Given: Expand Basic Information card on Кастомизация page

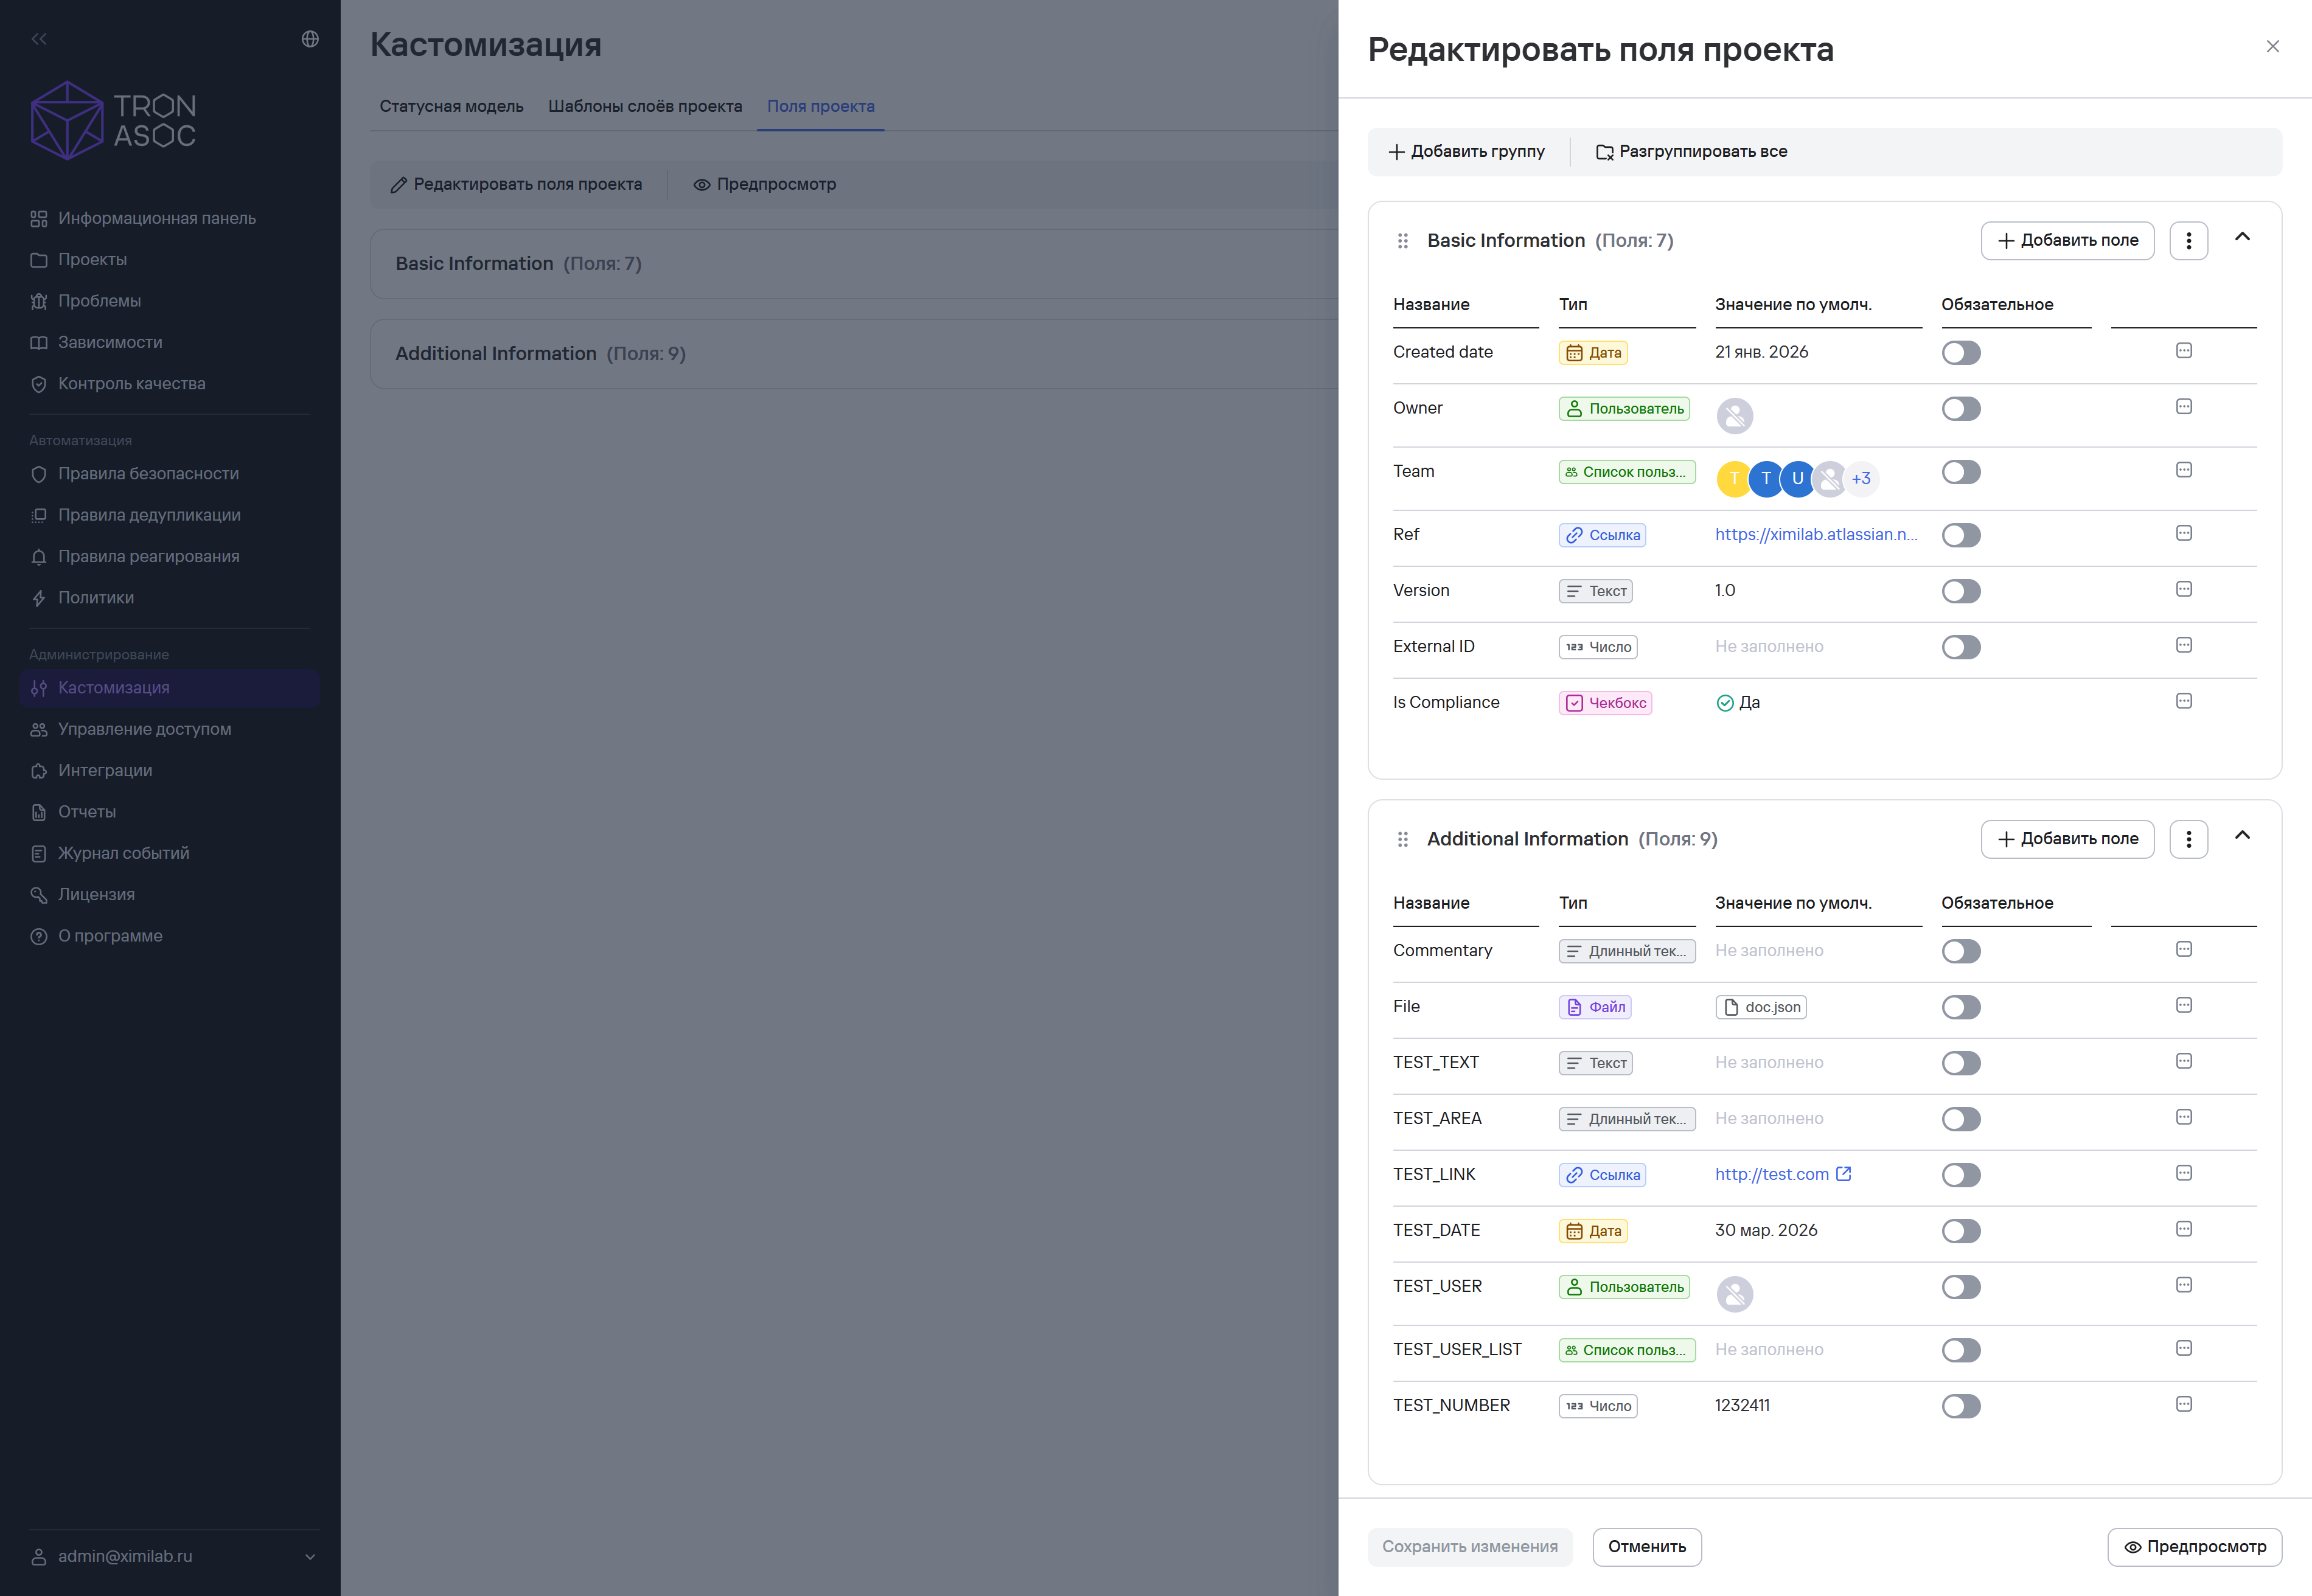Looking at the screenshot, I should 853,264.
